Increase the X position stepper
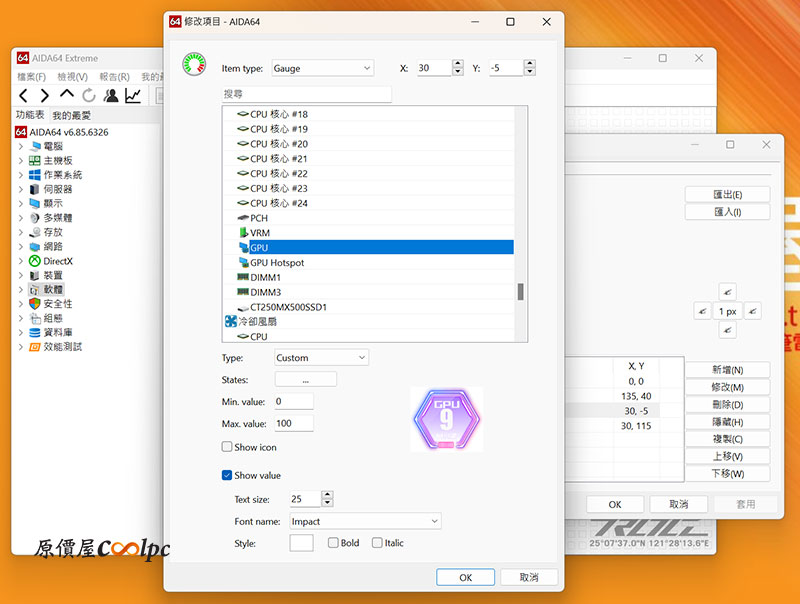Screen dimensions: 800x604 tap(458, 64)
